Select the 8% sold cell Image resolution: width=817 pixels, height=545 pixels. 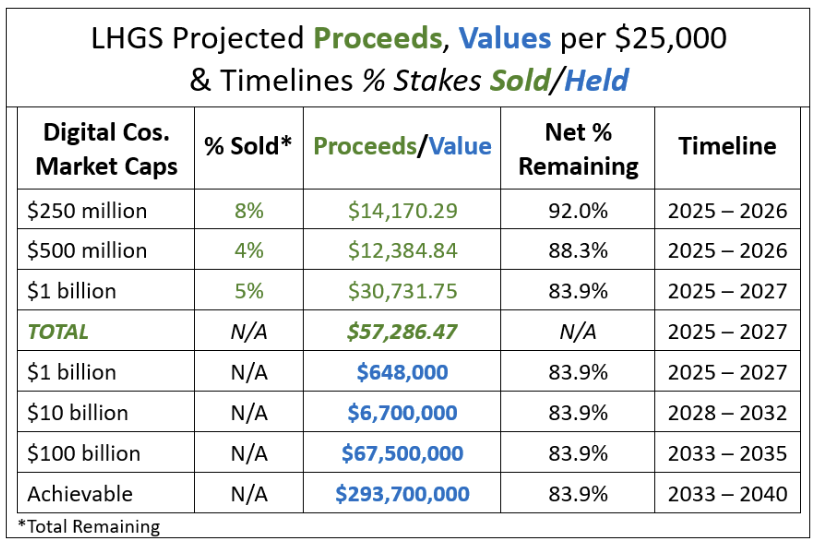248,211
